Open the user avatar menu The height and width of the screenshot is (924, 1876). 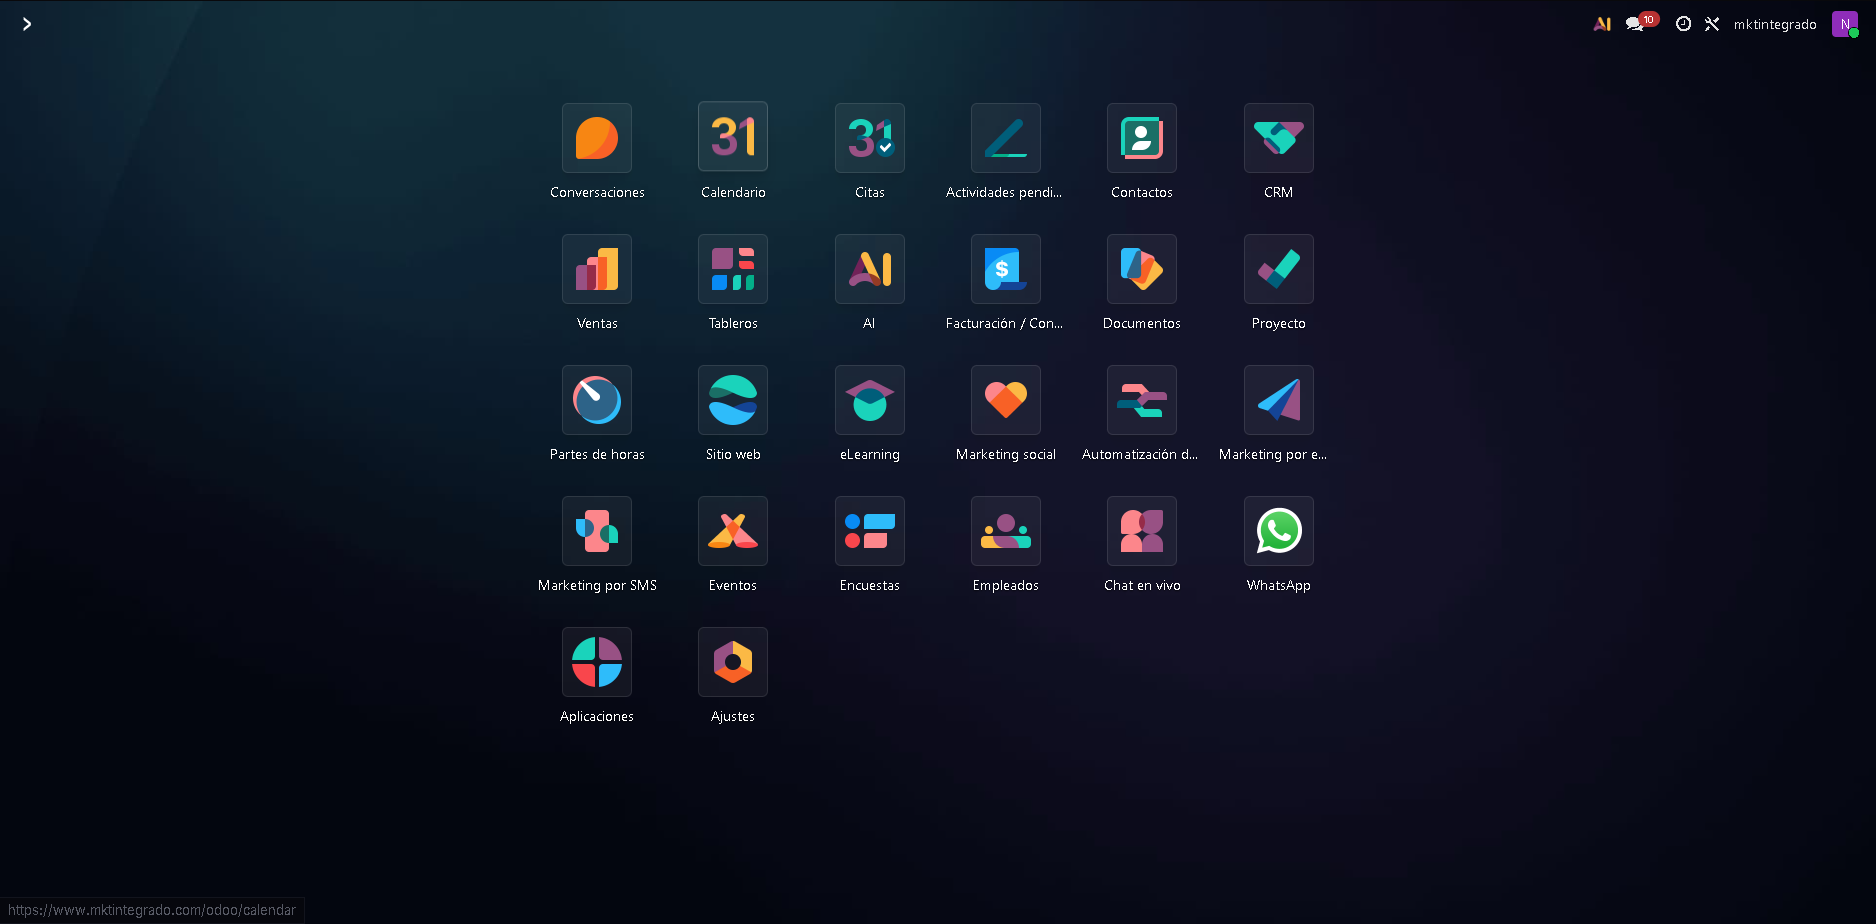pos(1844,24)
